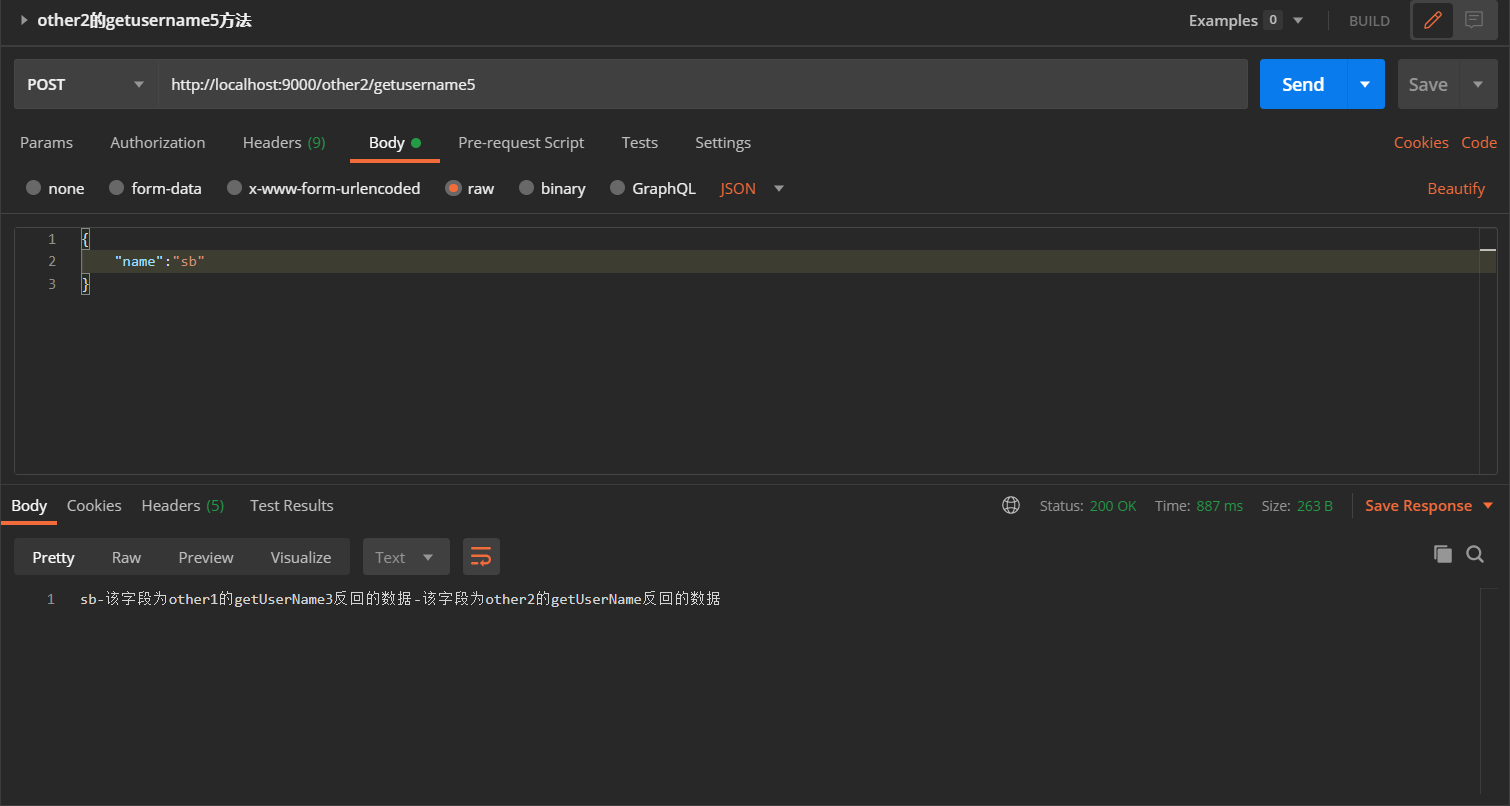
Task: Open the response Headers (5) tab
Action: (x=183, y=505)
